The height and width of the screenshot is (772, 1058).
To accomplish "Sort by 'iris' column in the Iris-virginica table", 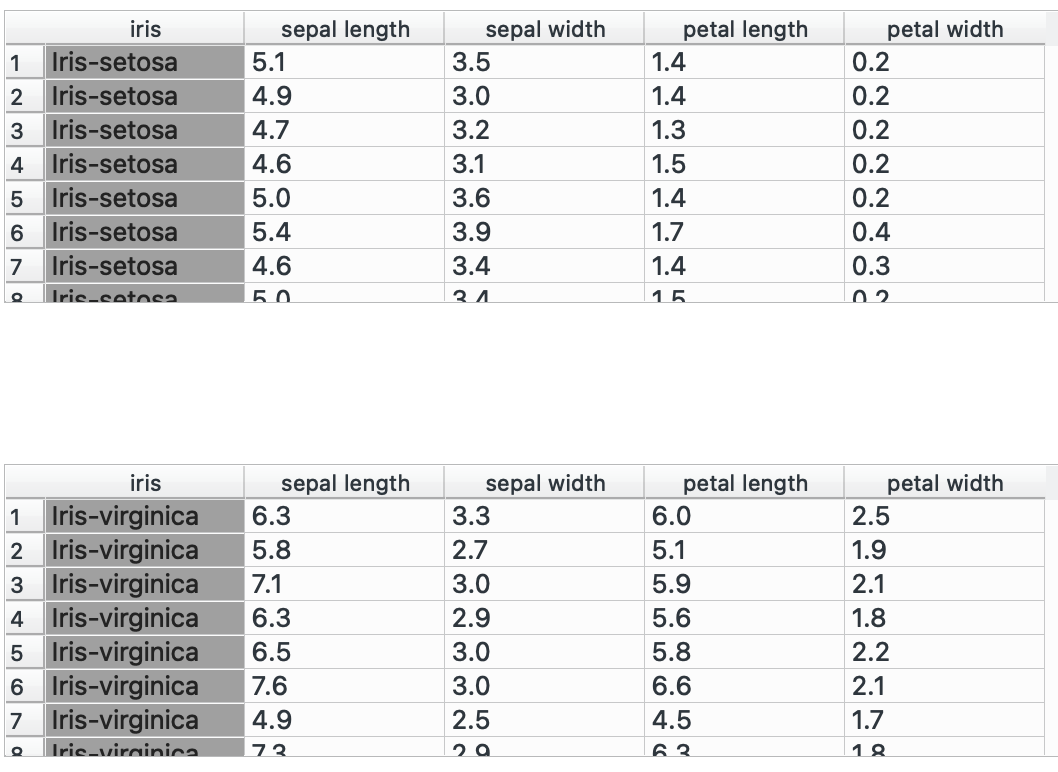I will click(145, 483).
